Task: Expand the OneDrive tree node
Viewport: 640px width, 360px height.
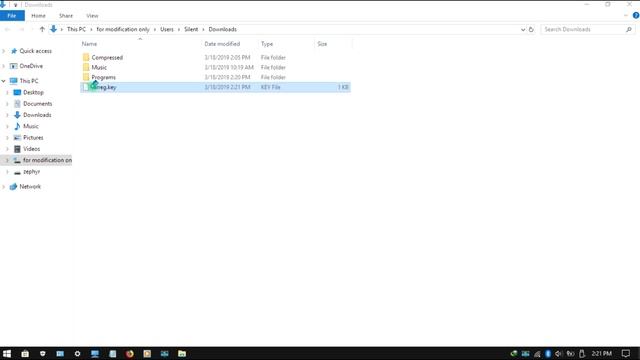Action: coord(4,66)
